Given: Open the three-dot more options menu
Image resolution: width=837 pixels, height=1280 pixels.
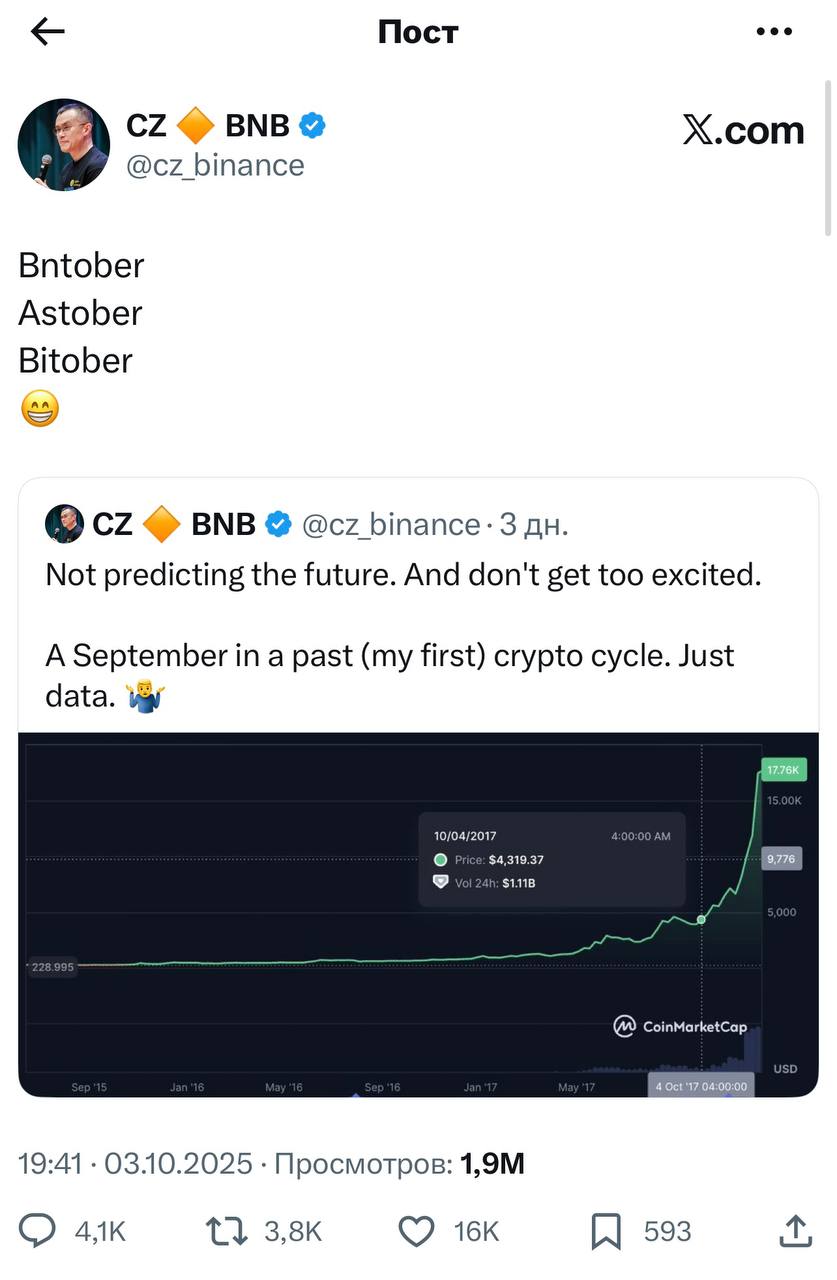Looking at the screenshot, I should pos(774,32).
